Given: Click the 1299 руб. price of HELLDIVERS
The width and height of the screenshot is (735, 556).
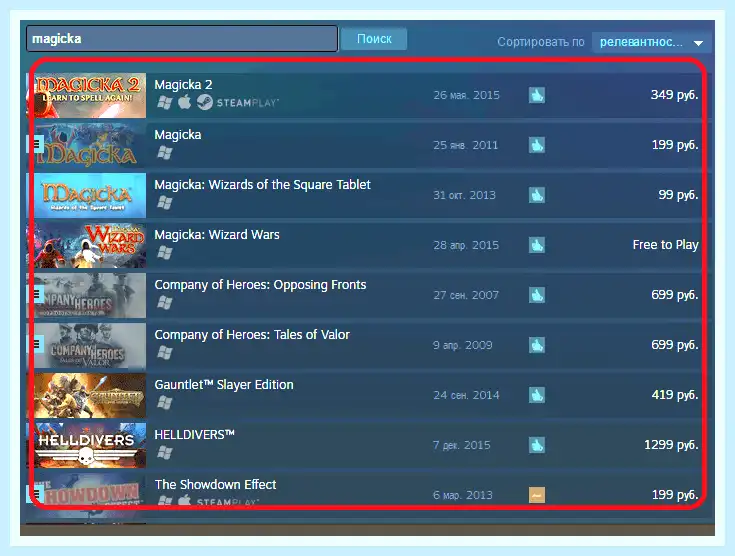Looking at the screenshot, I should click(671, 444).
